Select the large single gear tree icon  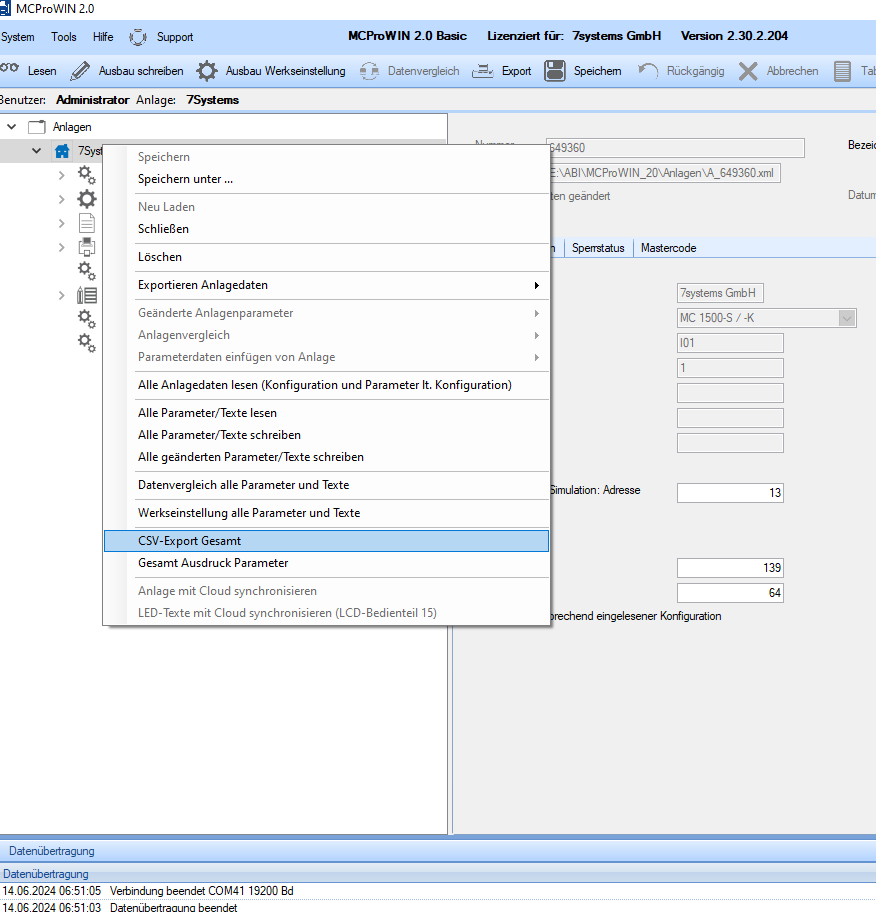87,199
